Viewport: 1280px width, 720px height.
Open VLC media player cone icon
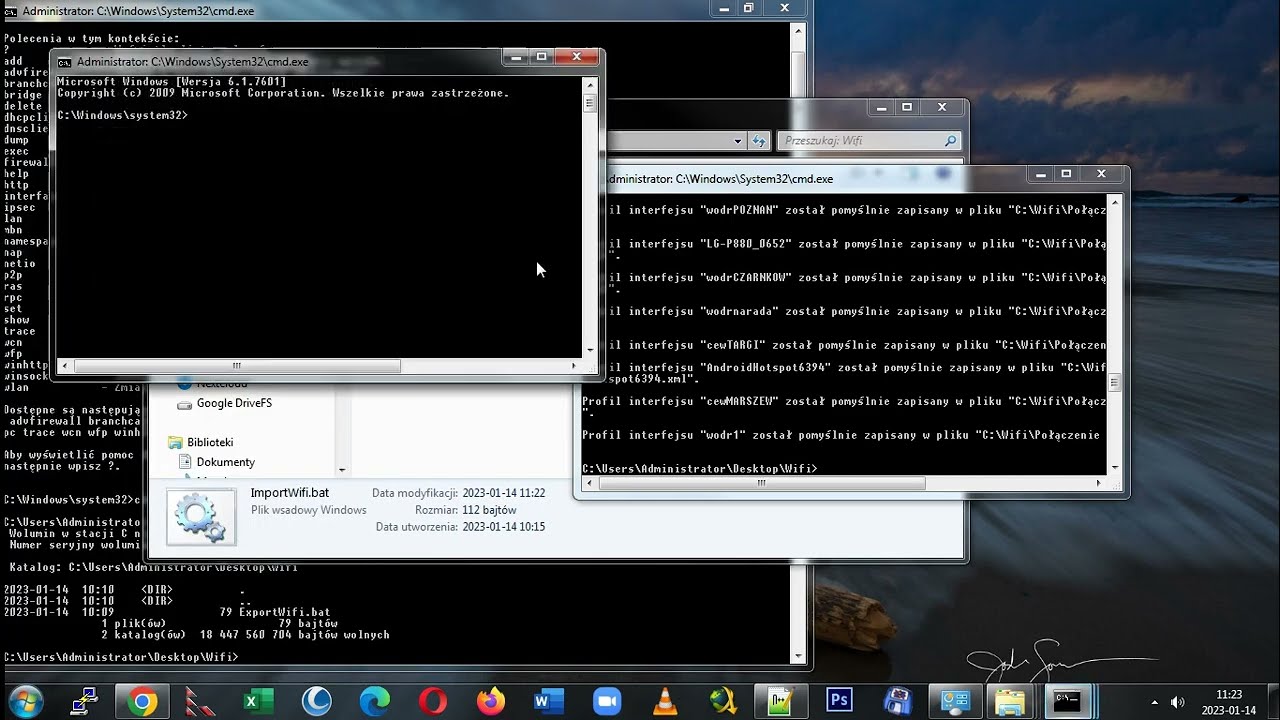[x=664, y=702]
